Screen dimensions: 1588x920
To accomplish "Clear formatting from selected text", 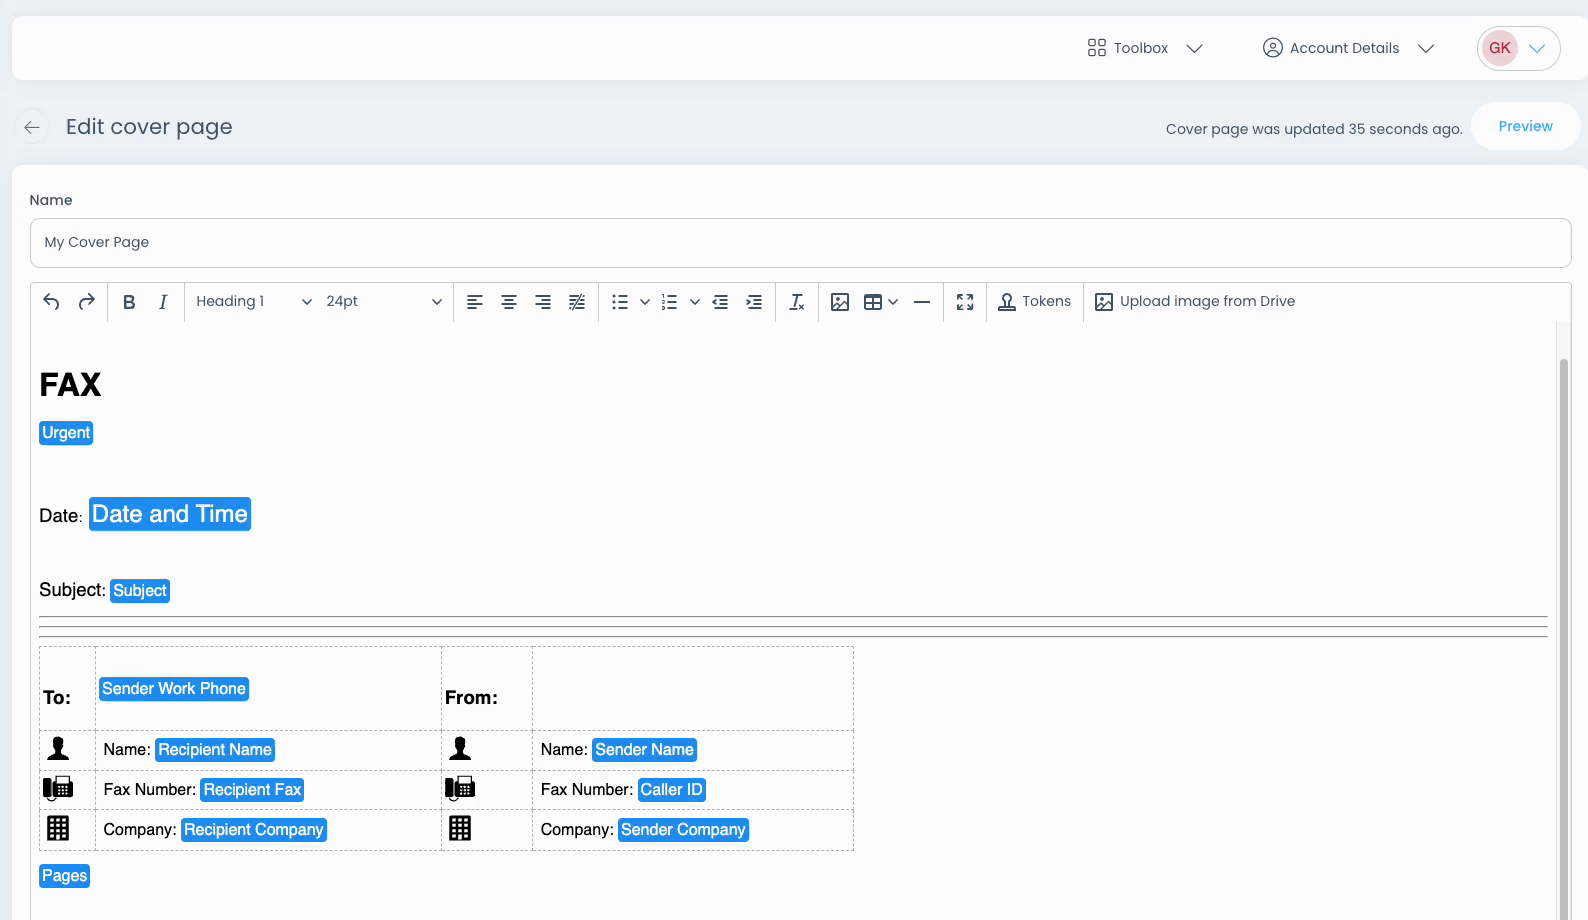I will pyautogui.click(x=797, y=302).
